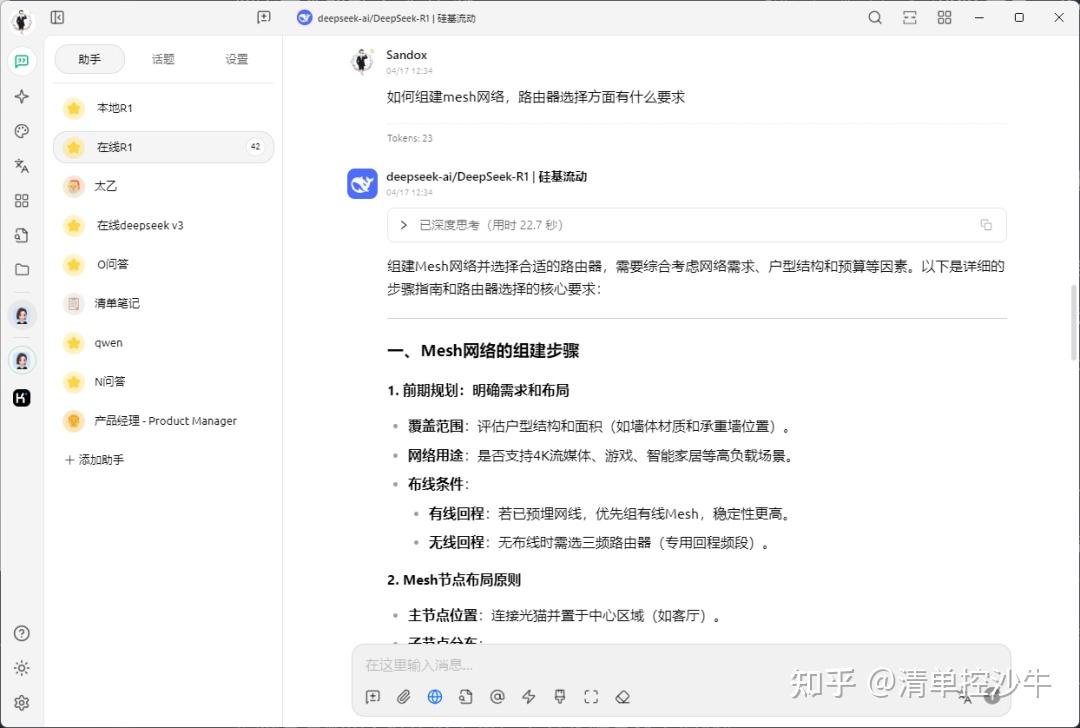Switch to the 设置 tab
Viewport: 1080px width, 728px height.
point(236,59)
